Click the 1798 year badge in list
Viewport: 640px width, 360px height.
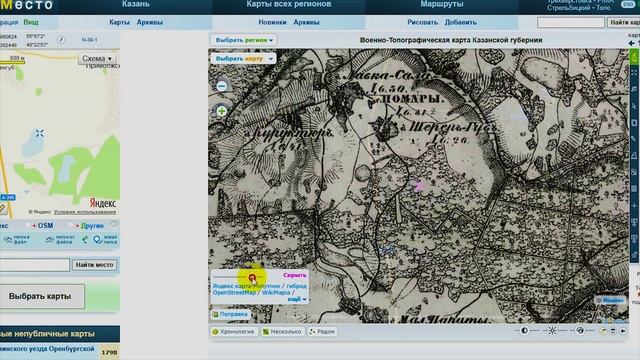pos(109,352)
